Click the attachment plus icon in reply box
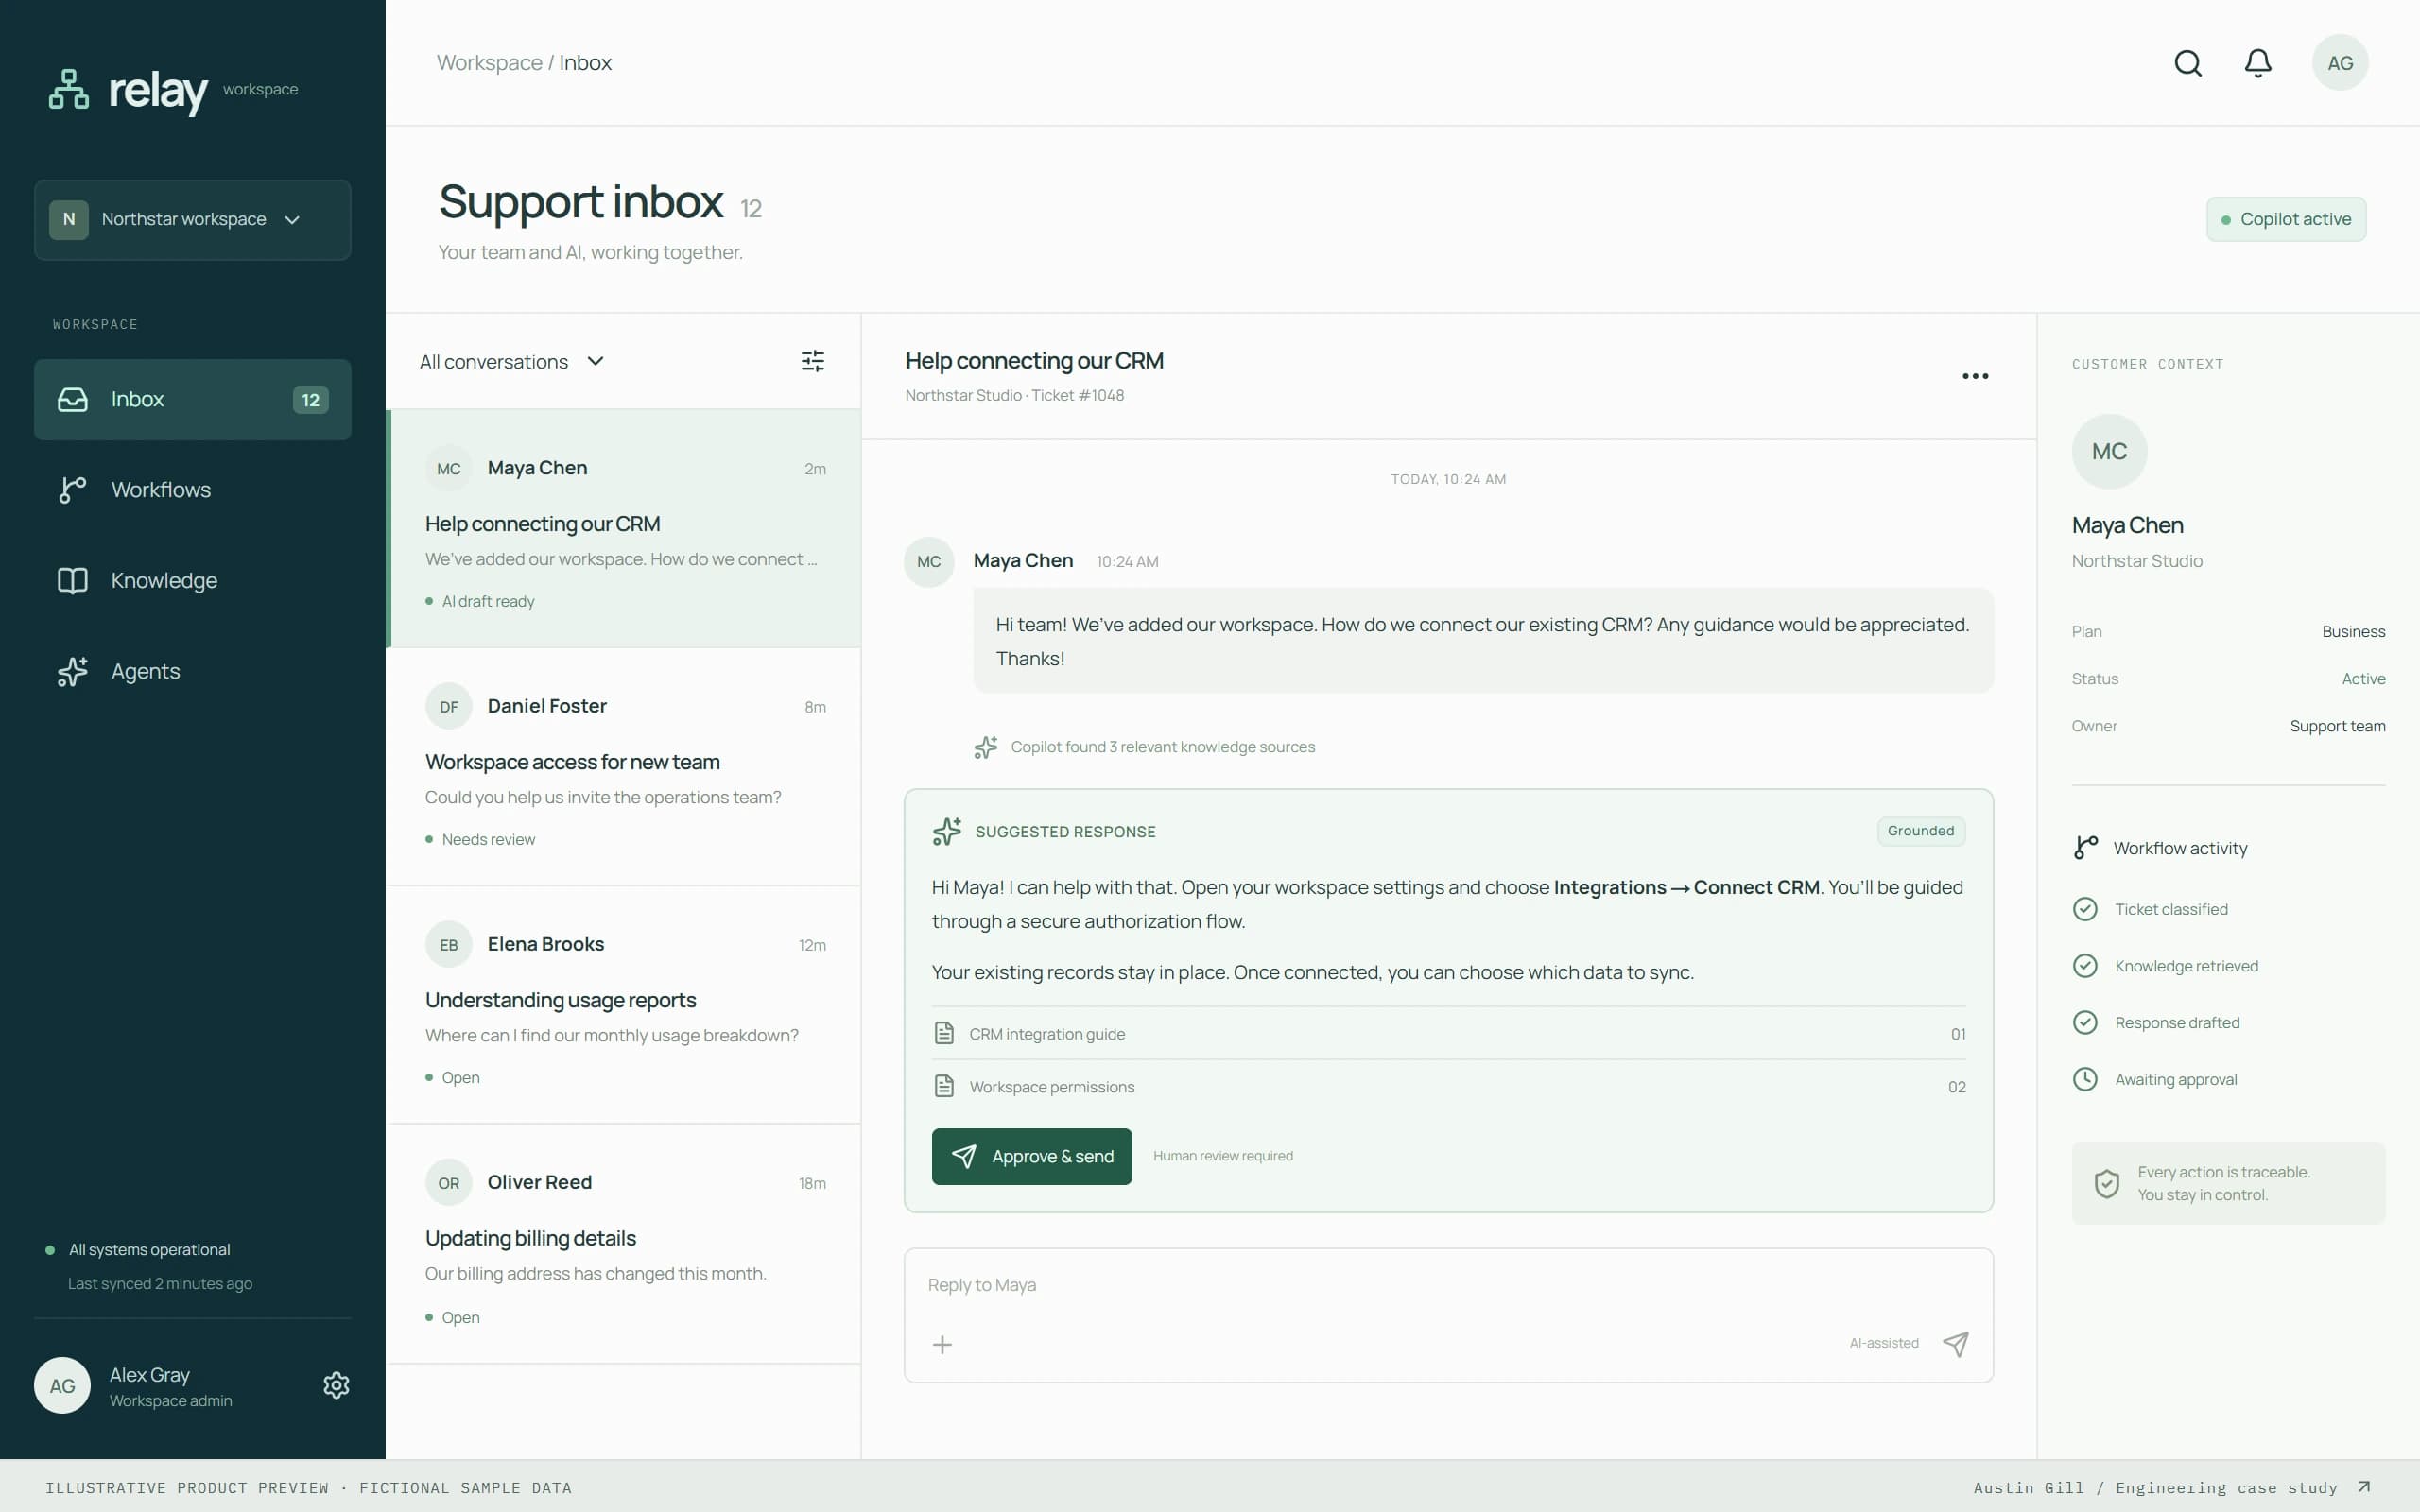2420x1512 pixels. coord(942,1345)
